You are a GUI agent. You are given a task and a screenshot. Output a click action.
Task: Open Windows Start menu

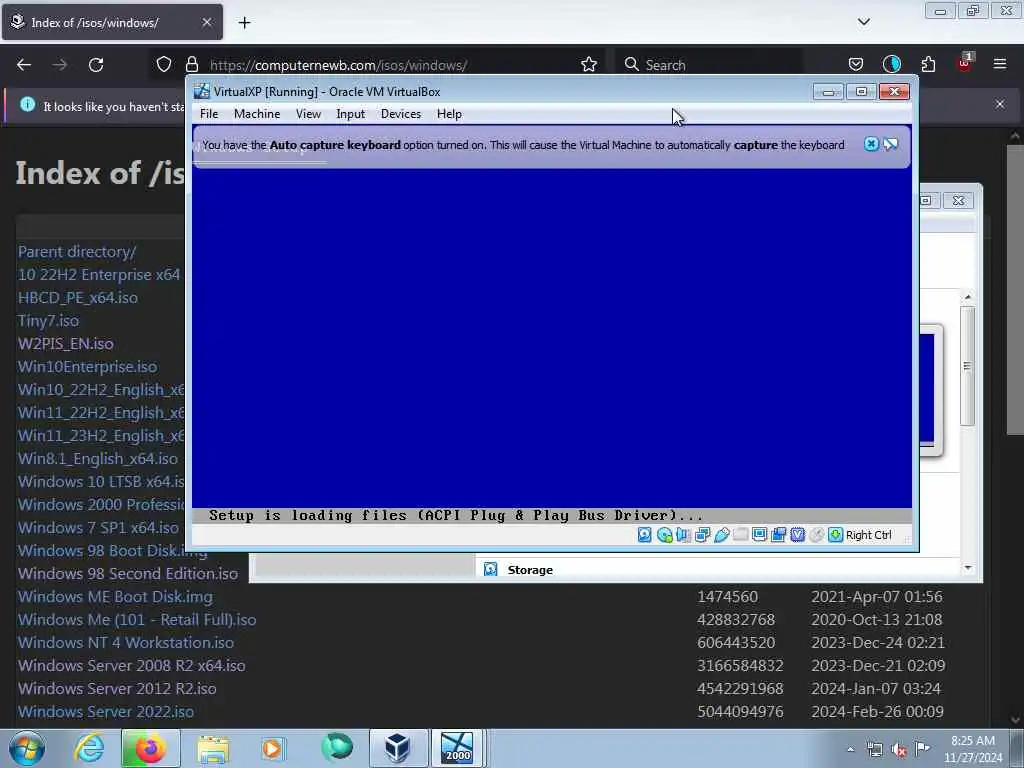(x=27, y=748)
